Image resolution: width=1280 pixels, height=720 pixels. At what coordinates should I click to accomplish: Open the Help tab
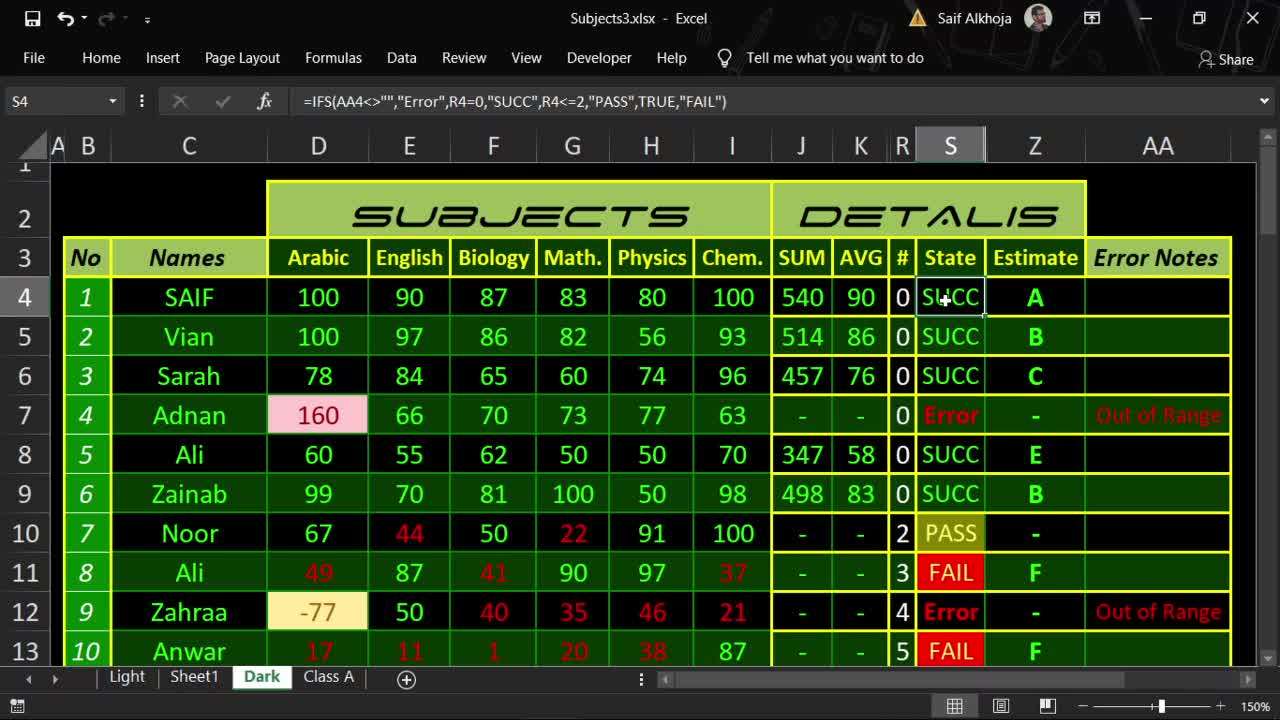[671, 58]
